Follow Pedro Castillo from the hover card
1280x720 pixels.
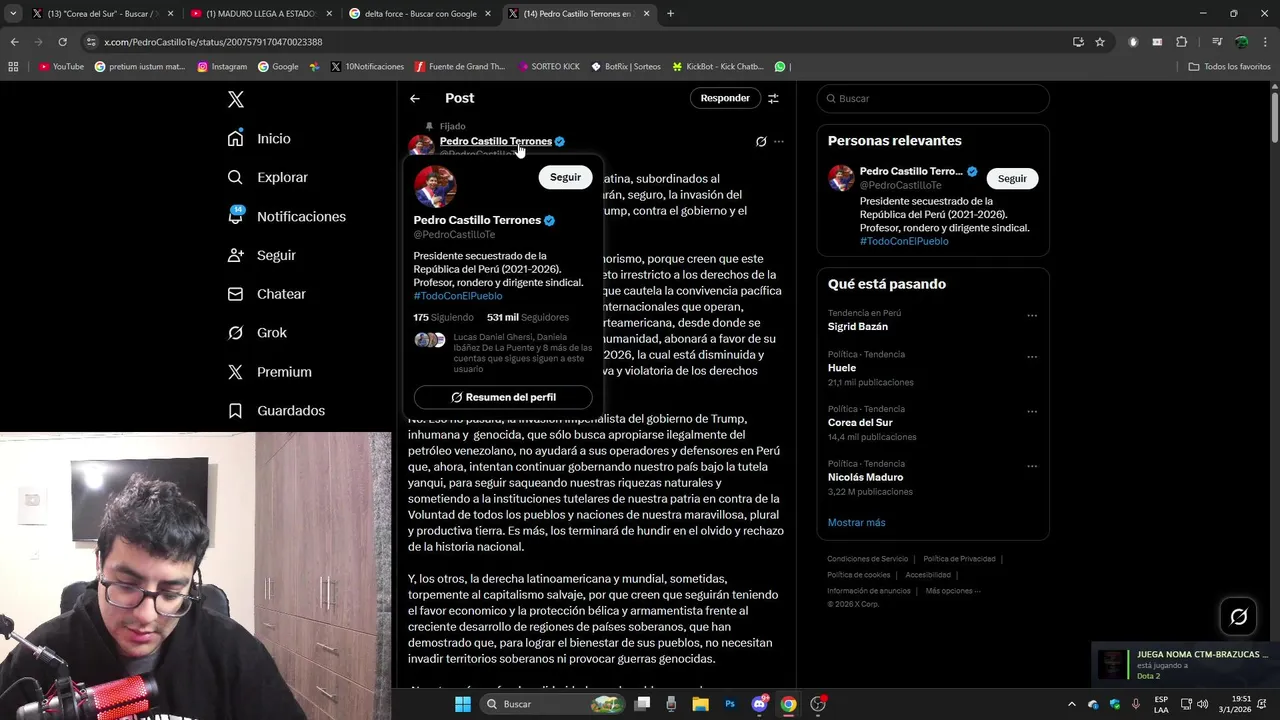coord(565,177)
